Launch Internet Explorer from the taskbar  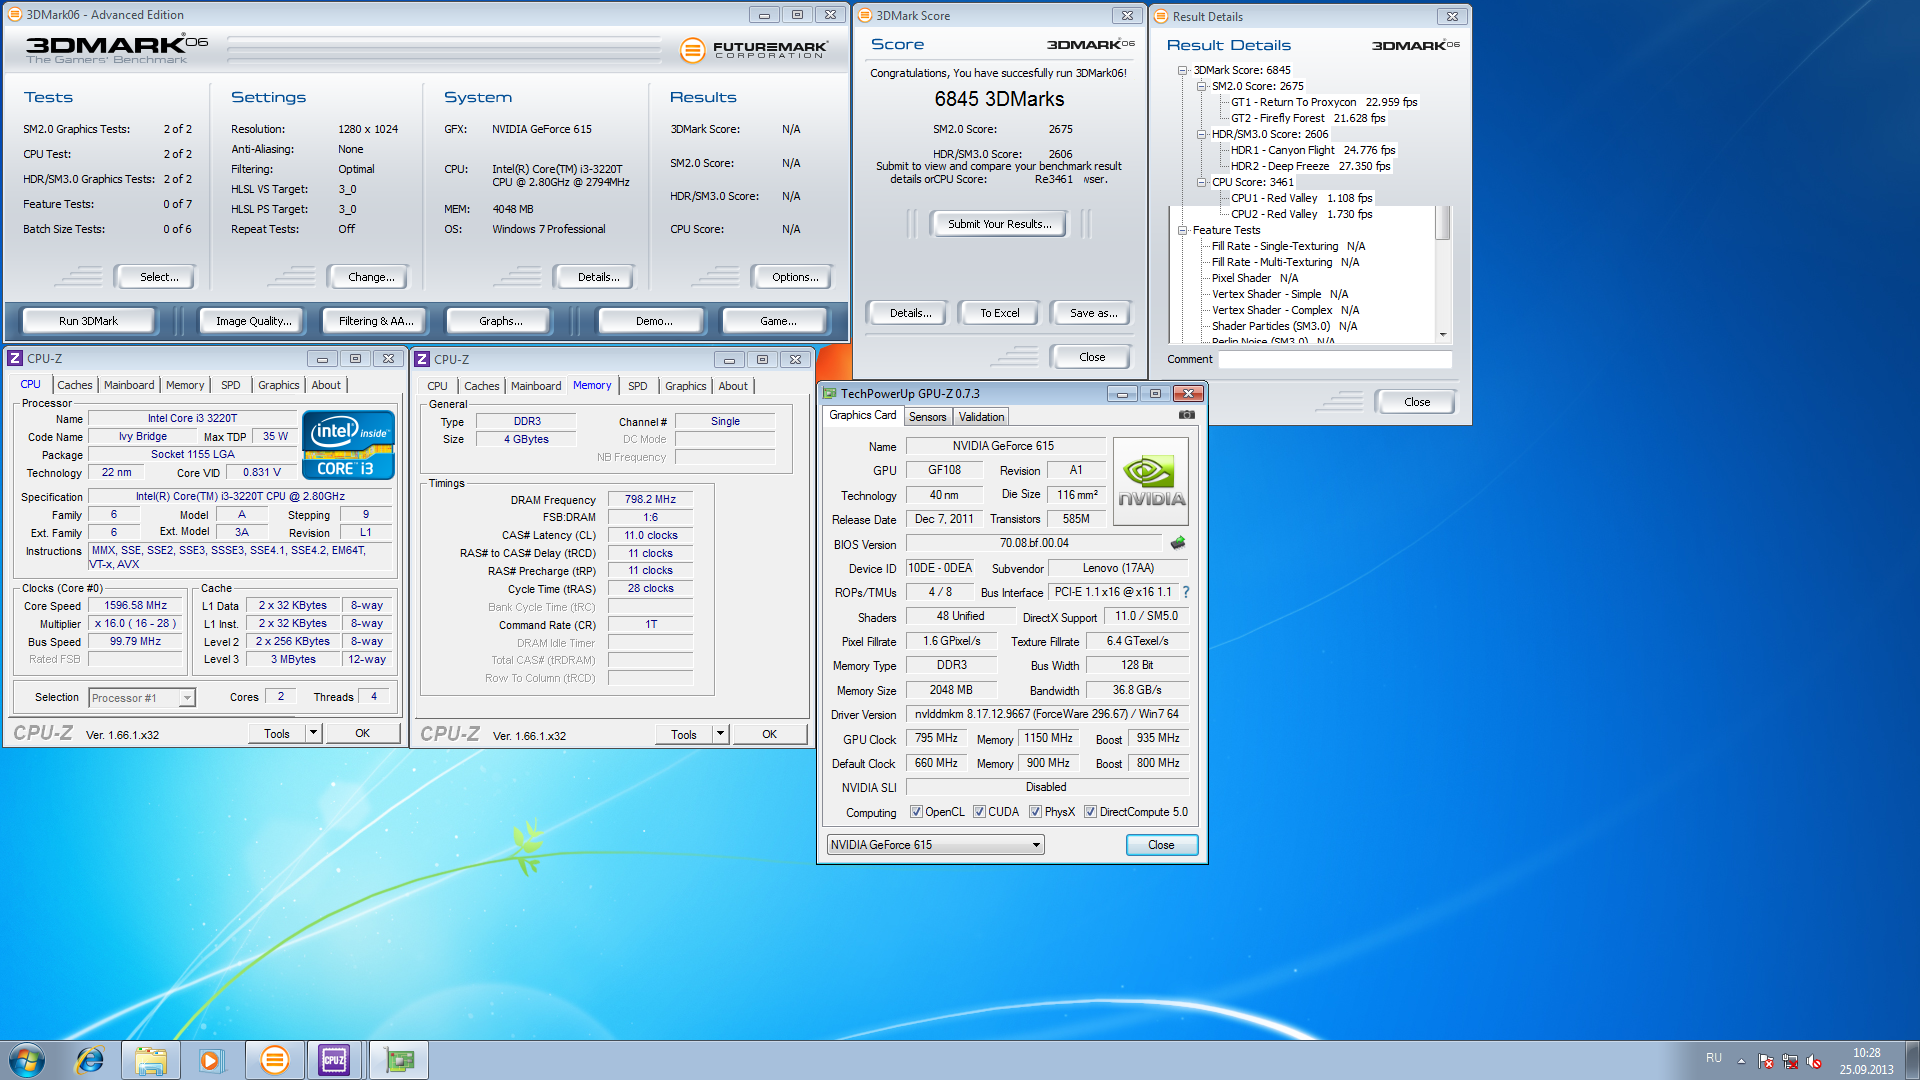click(x=90, y=1060)
